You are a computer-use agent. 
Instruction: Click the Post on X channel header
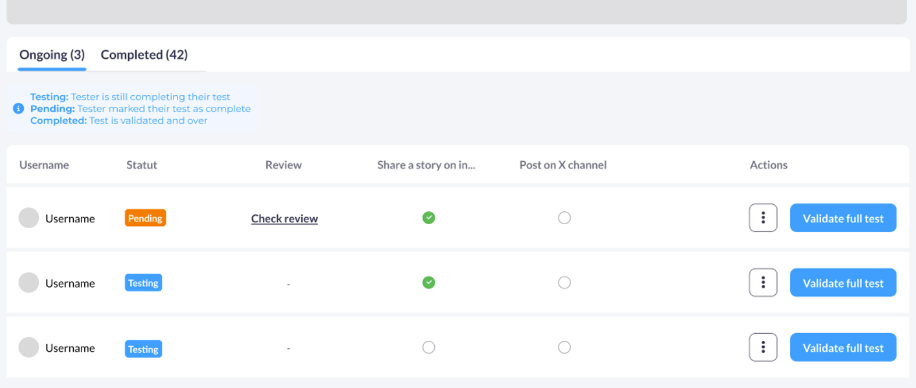563,165
